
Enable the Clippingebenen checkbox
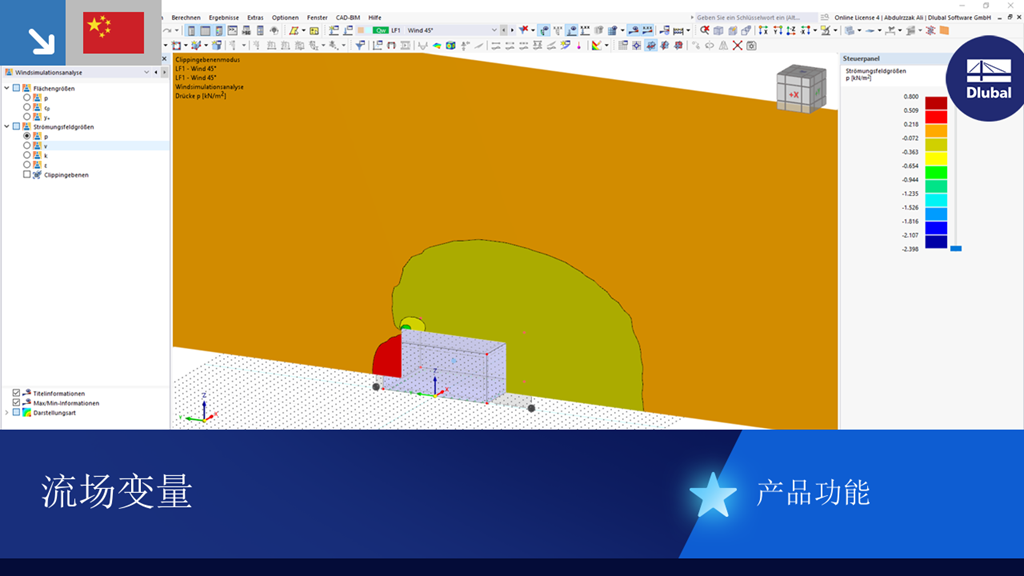[x=27, y=174]
